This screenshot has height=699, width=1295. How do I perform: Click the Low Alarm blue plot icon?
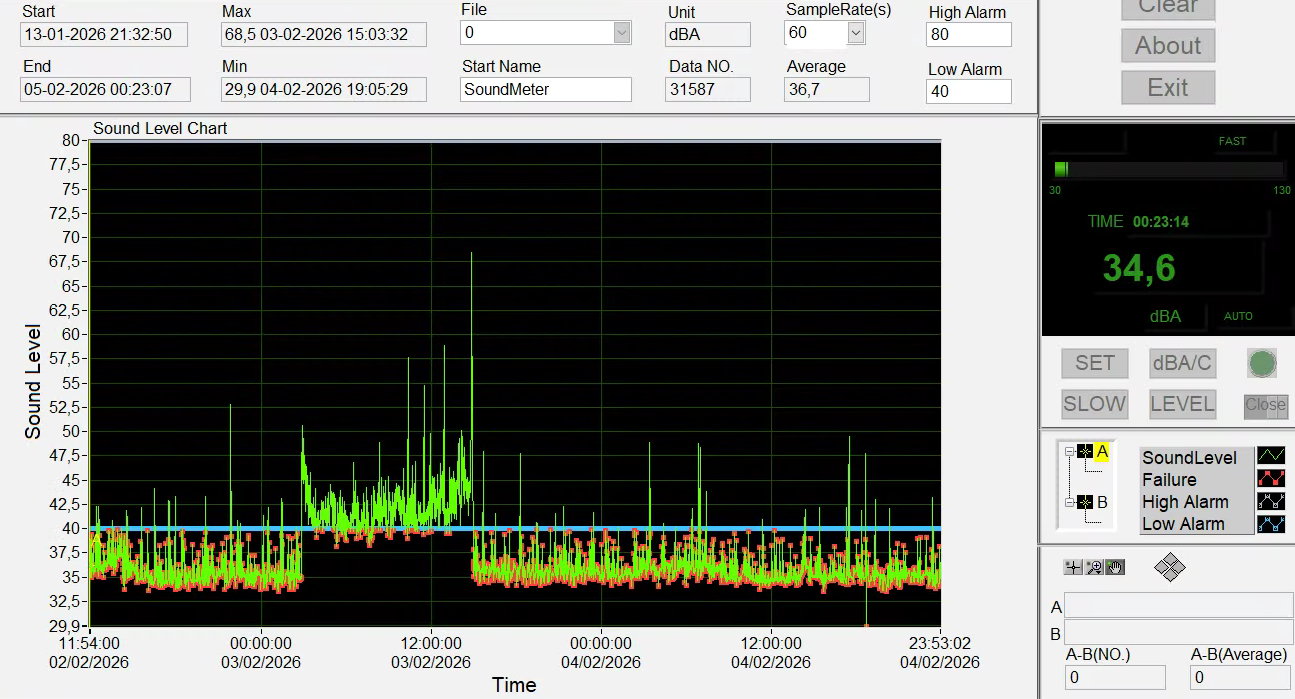pyautogui.click(x=1271, y=524)
